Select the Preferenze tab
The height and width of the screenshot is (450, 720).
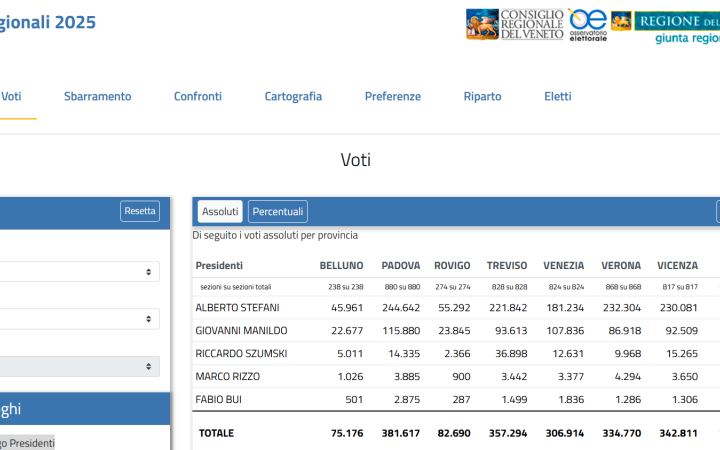(392, 97)
